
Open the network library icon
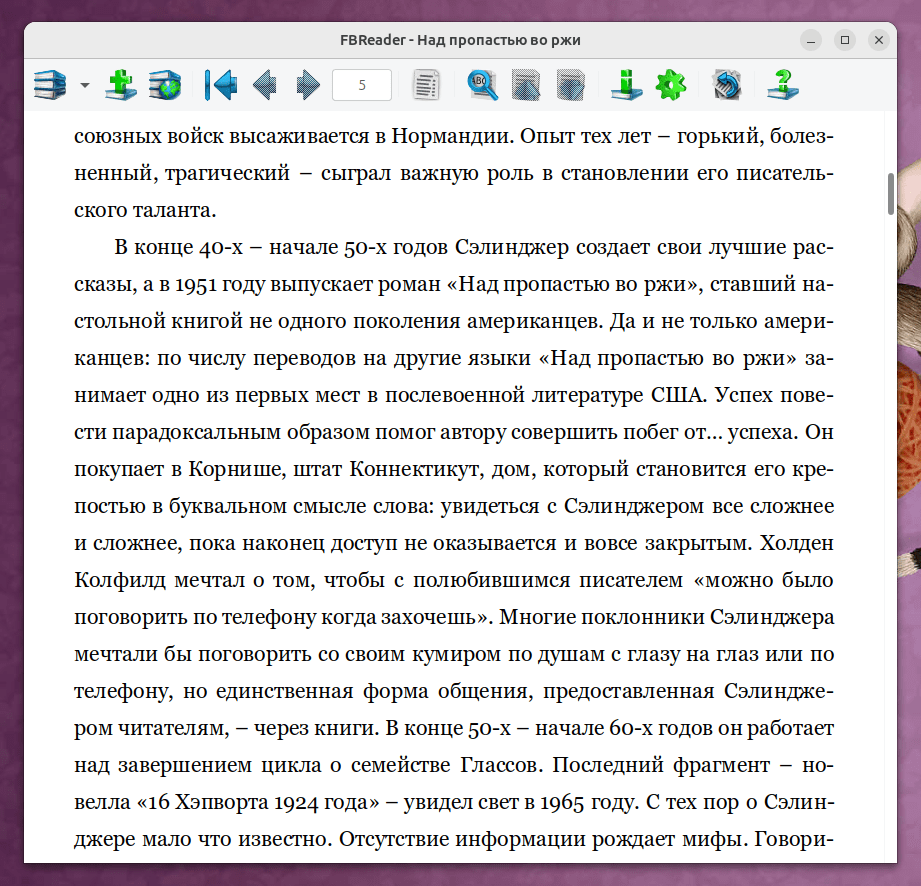[x=164, y=85]
